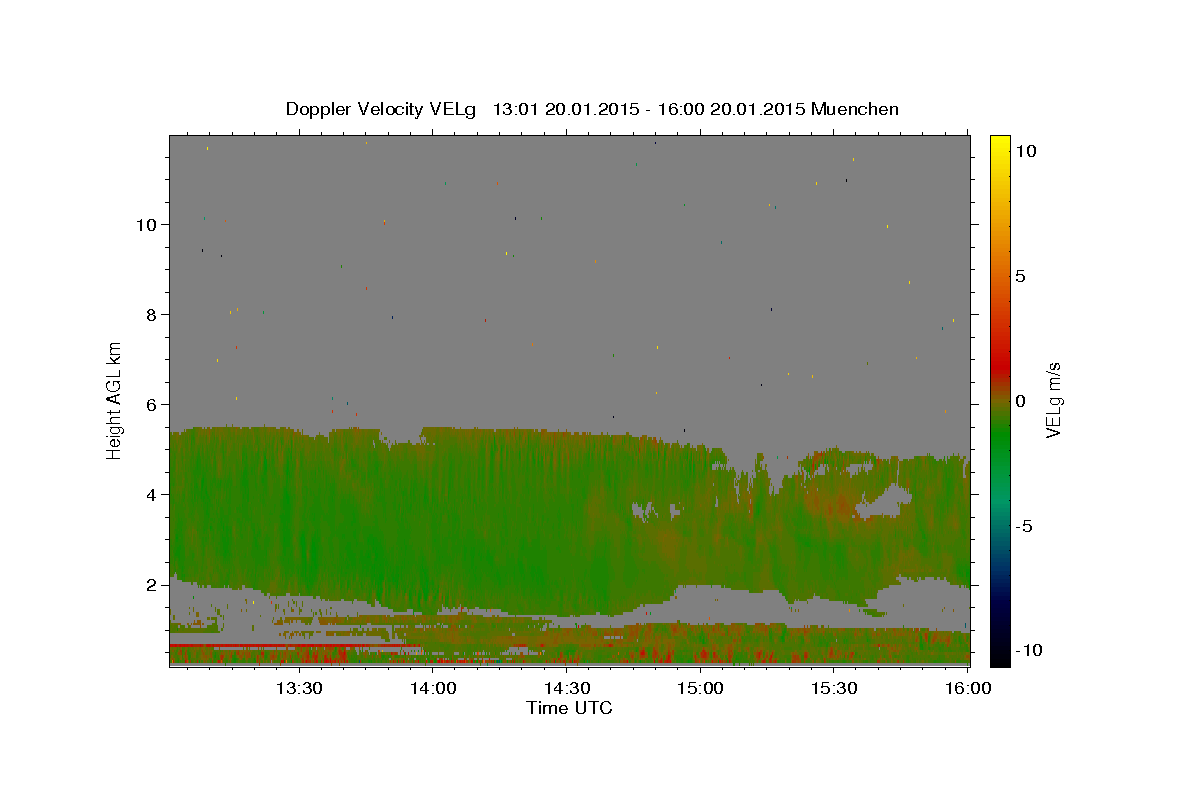Click the 'Height AGL km' axis label

114,400
